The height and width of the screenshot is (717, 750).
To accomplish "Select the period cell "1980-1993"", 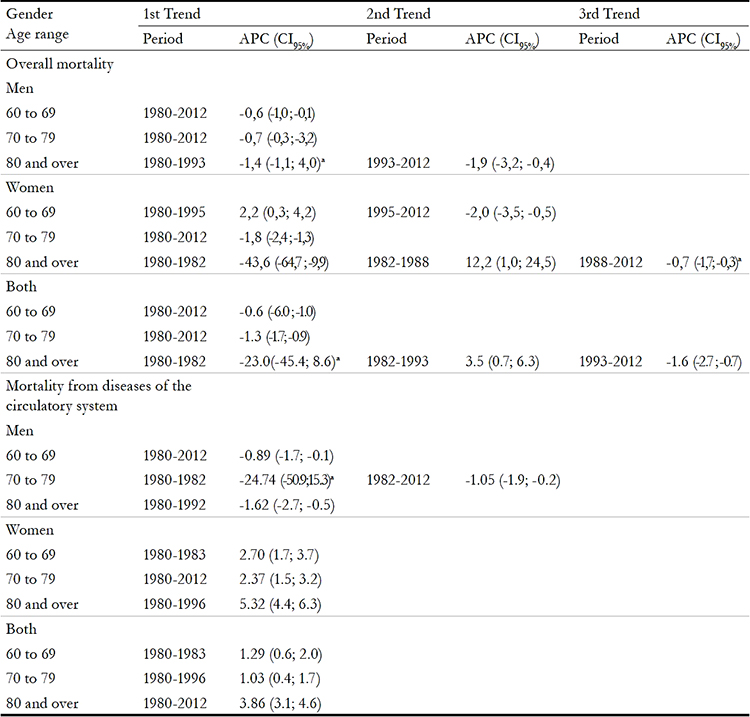I will (174, 161).
